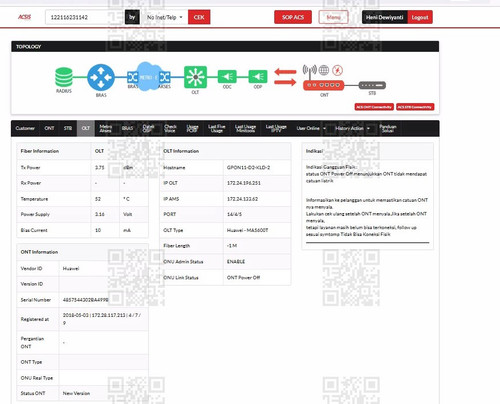Click ACS ONT Connectivity button

point(374,107)
